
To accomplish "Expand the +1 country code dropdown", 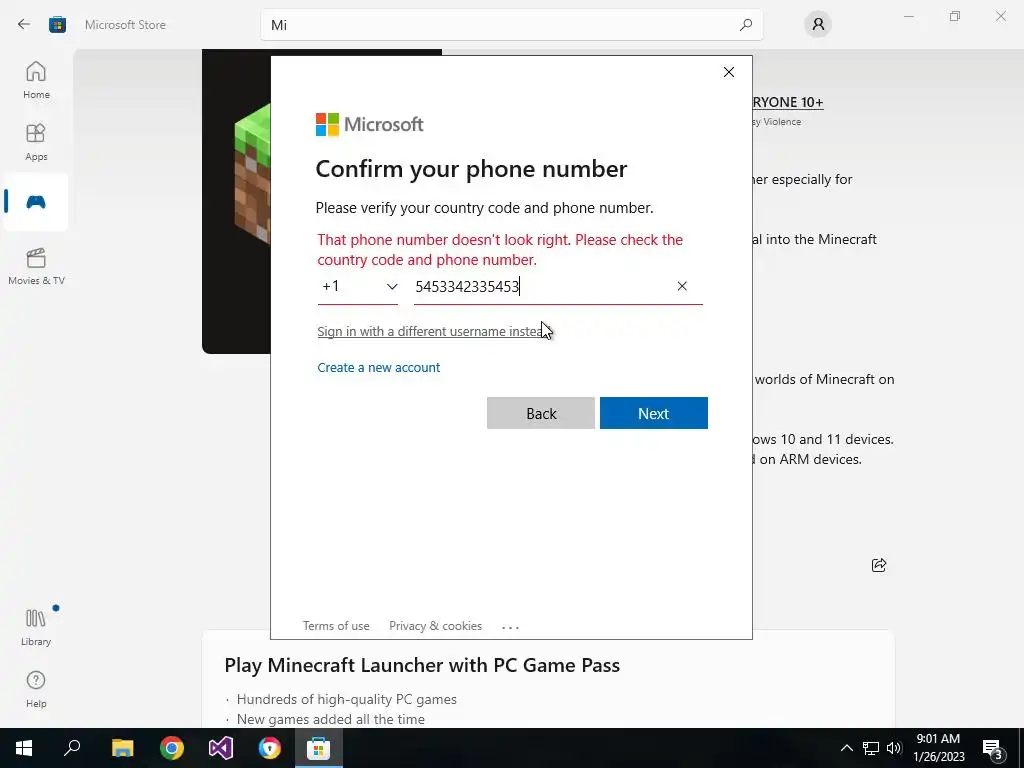I will (x=358, y=287).
